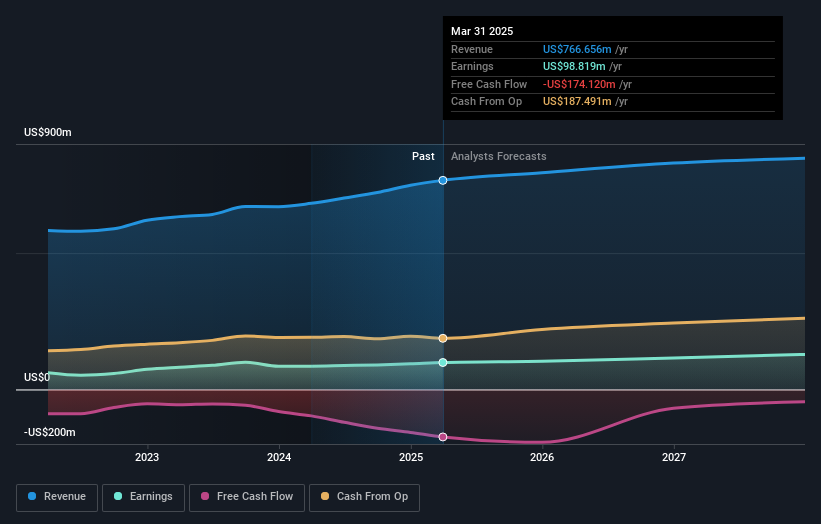This screenshot has width=821, height=524.
Task: Click the 2027 x-axis label
Action: click(674, 457)
